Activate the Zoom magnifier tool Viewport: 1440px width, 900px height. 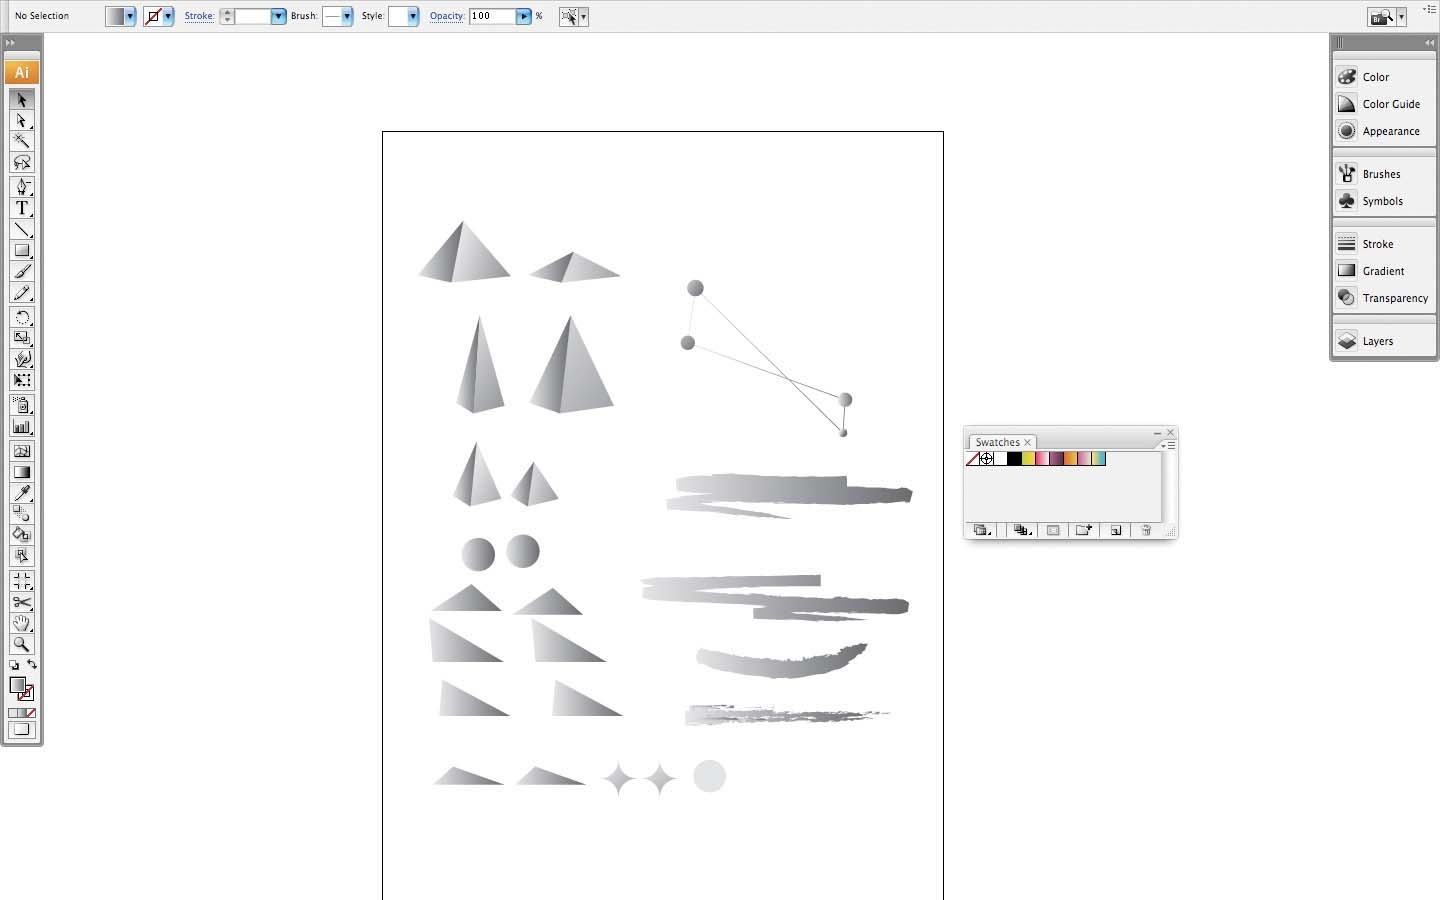[x=21, y=645]
